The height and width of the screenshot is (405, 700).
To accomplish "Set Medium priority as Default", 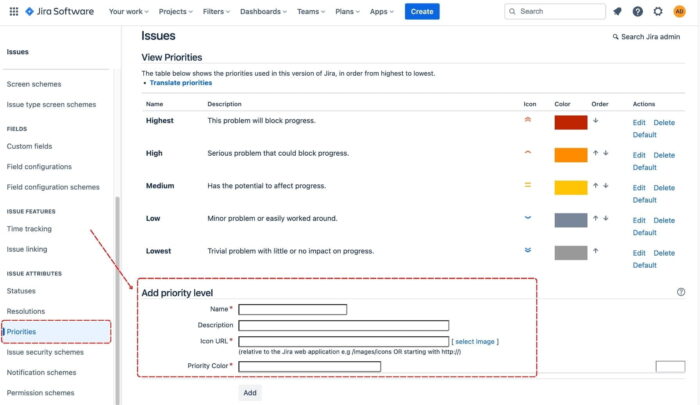I will [x=645, y=200].
